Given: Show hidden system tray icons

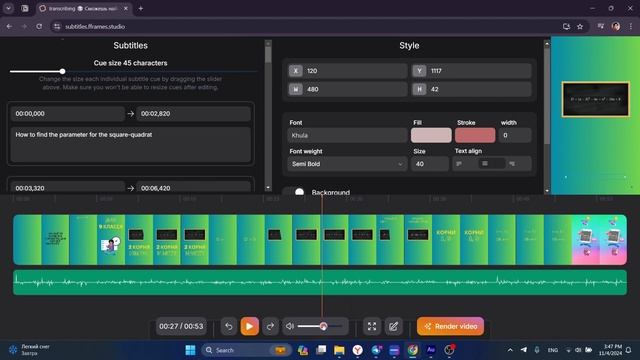Looking at the screenshot, I should coord(510,350).
